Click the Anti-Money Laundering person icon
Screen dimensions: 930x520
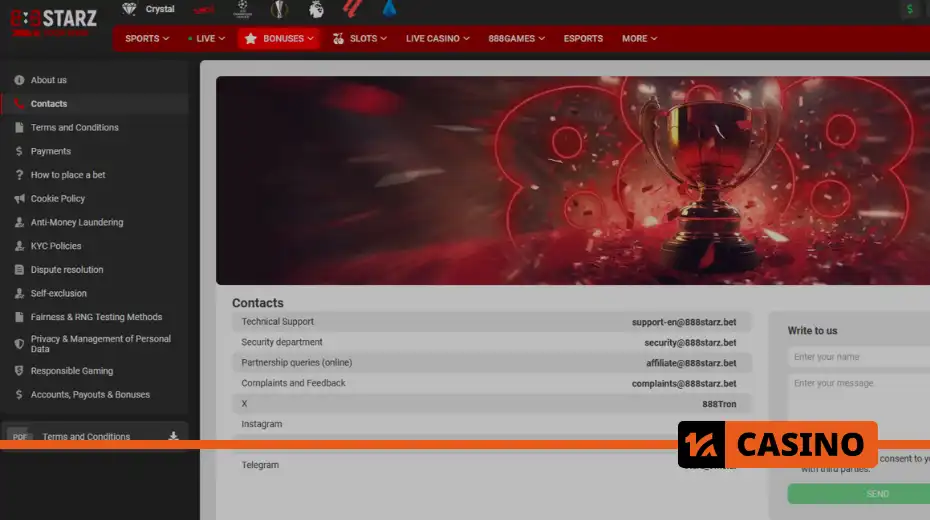[x=19, y=222]
